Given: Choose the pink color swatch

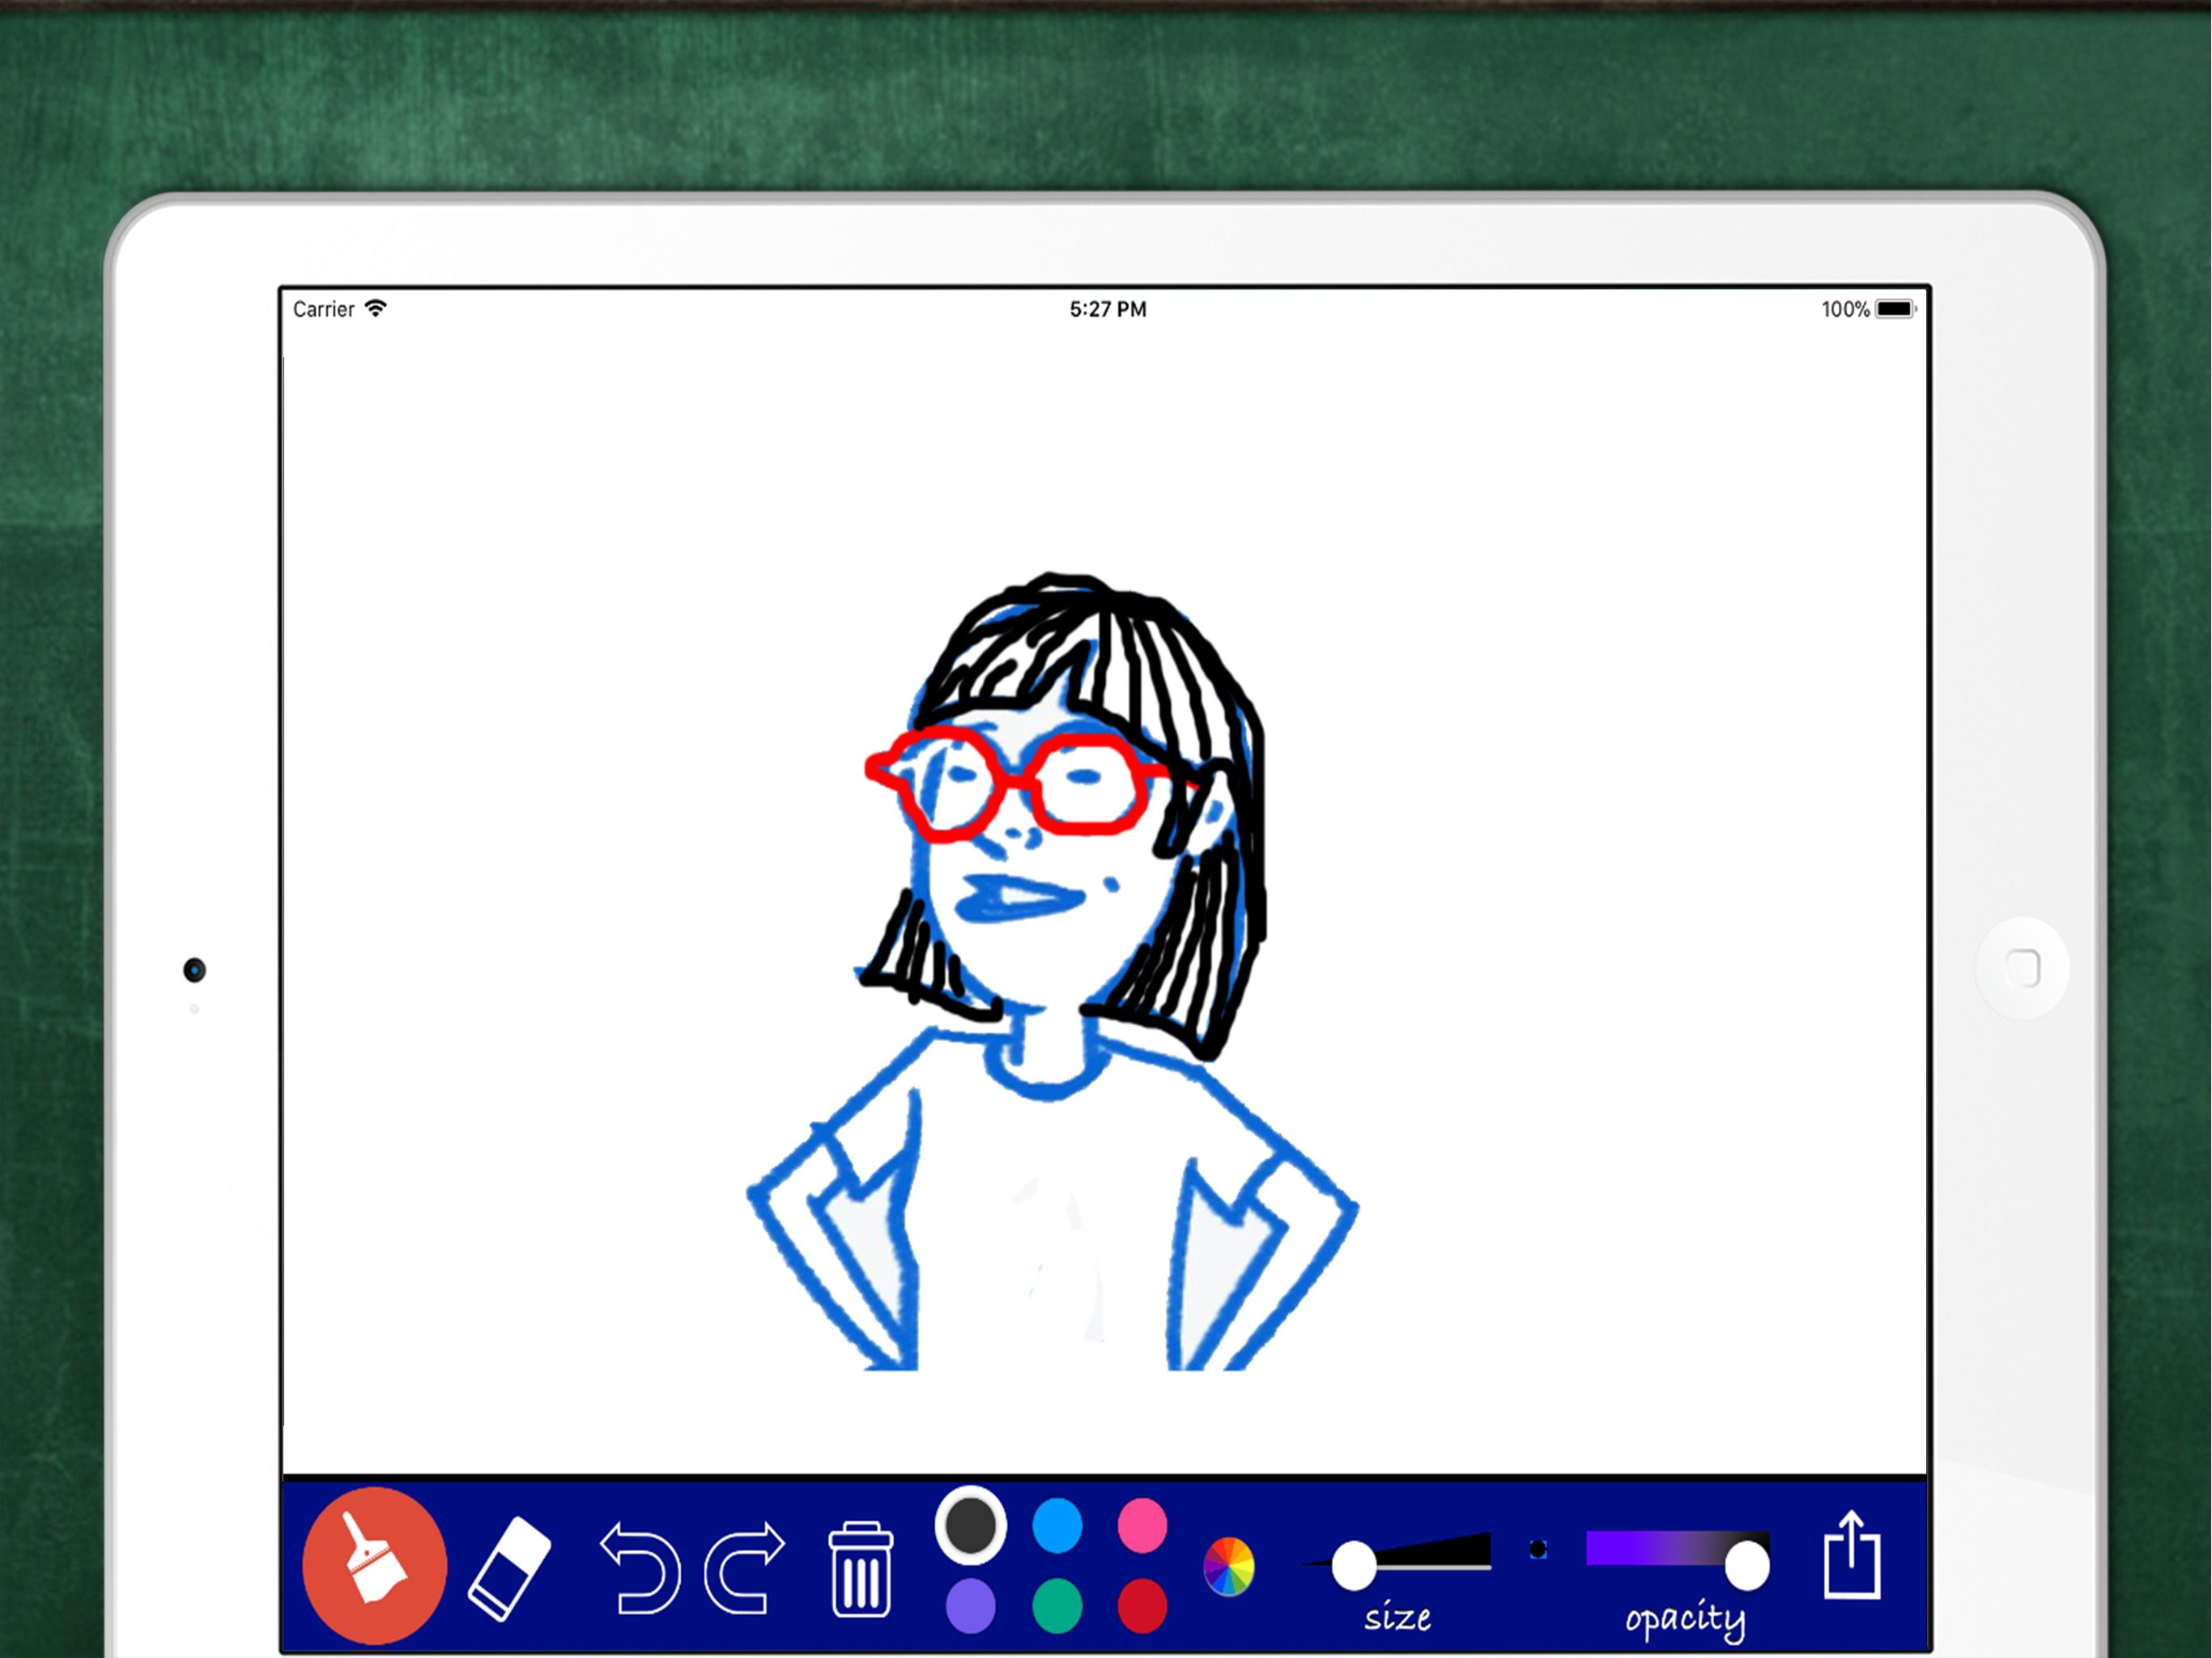Looking at the screenshot, I should coord(1142,1526).
